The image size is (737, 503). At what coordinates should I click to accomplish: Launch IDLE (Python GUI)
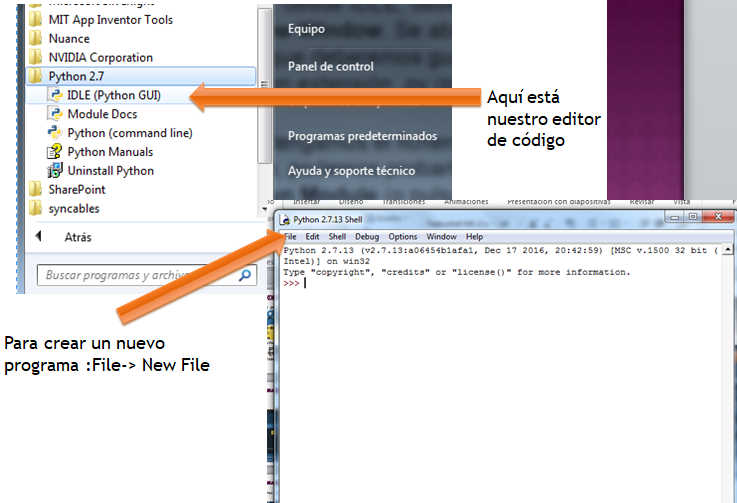pos(114,95)
